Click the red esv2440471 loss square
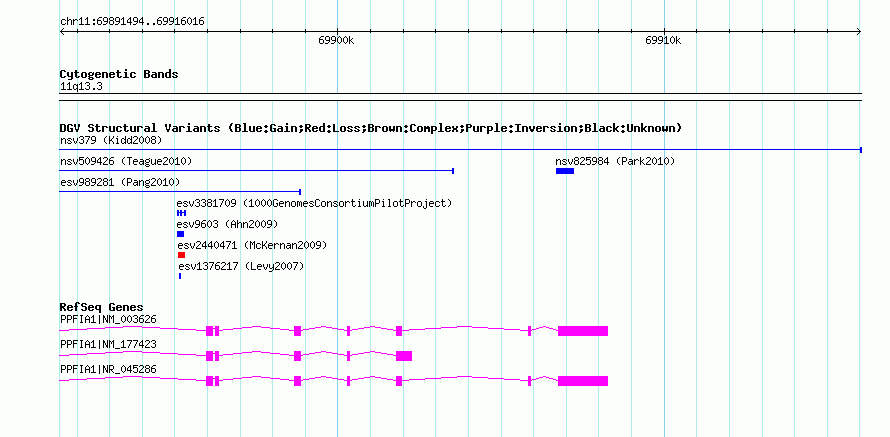890x437 pixels. click(182, 255)
